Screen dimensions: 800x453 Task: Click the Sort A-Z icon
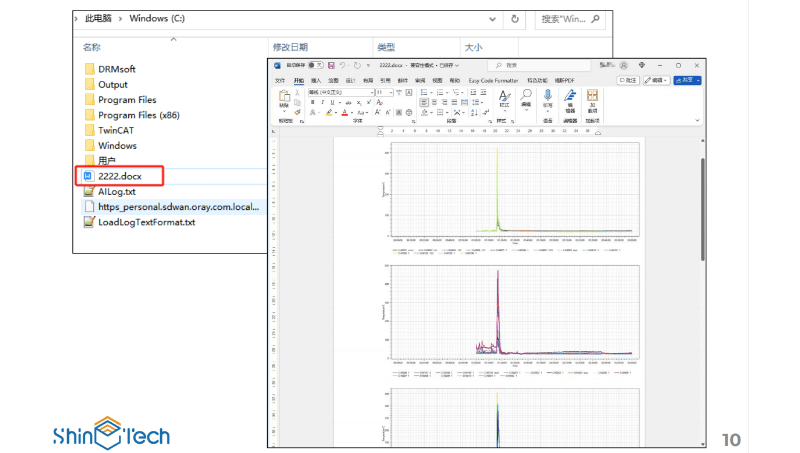coord(474,112)
